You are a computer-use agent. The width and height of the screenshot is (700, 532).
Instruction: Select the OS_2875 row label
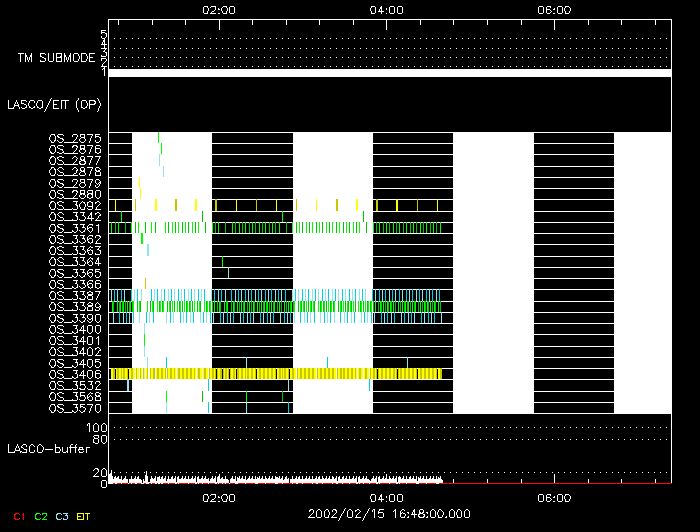coord(75,138)
